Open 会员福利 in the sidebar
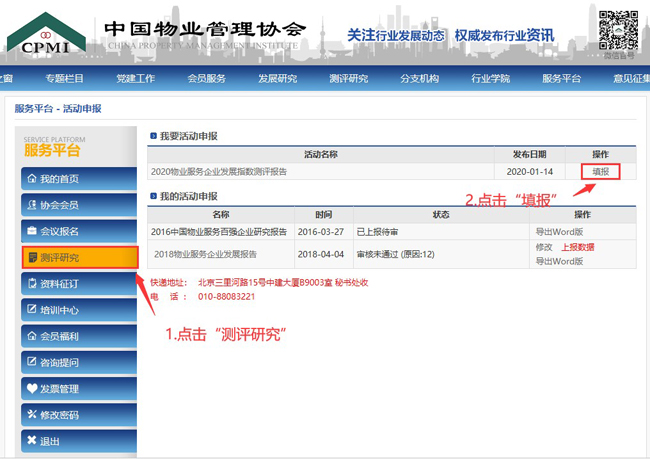This screenshot has width=650, height=459. (59, 337)
